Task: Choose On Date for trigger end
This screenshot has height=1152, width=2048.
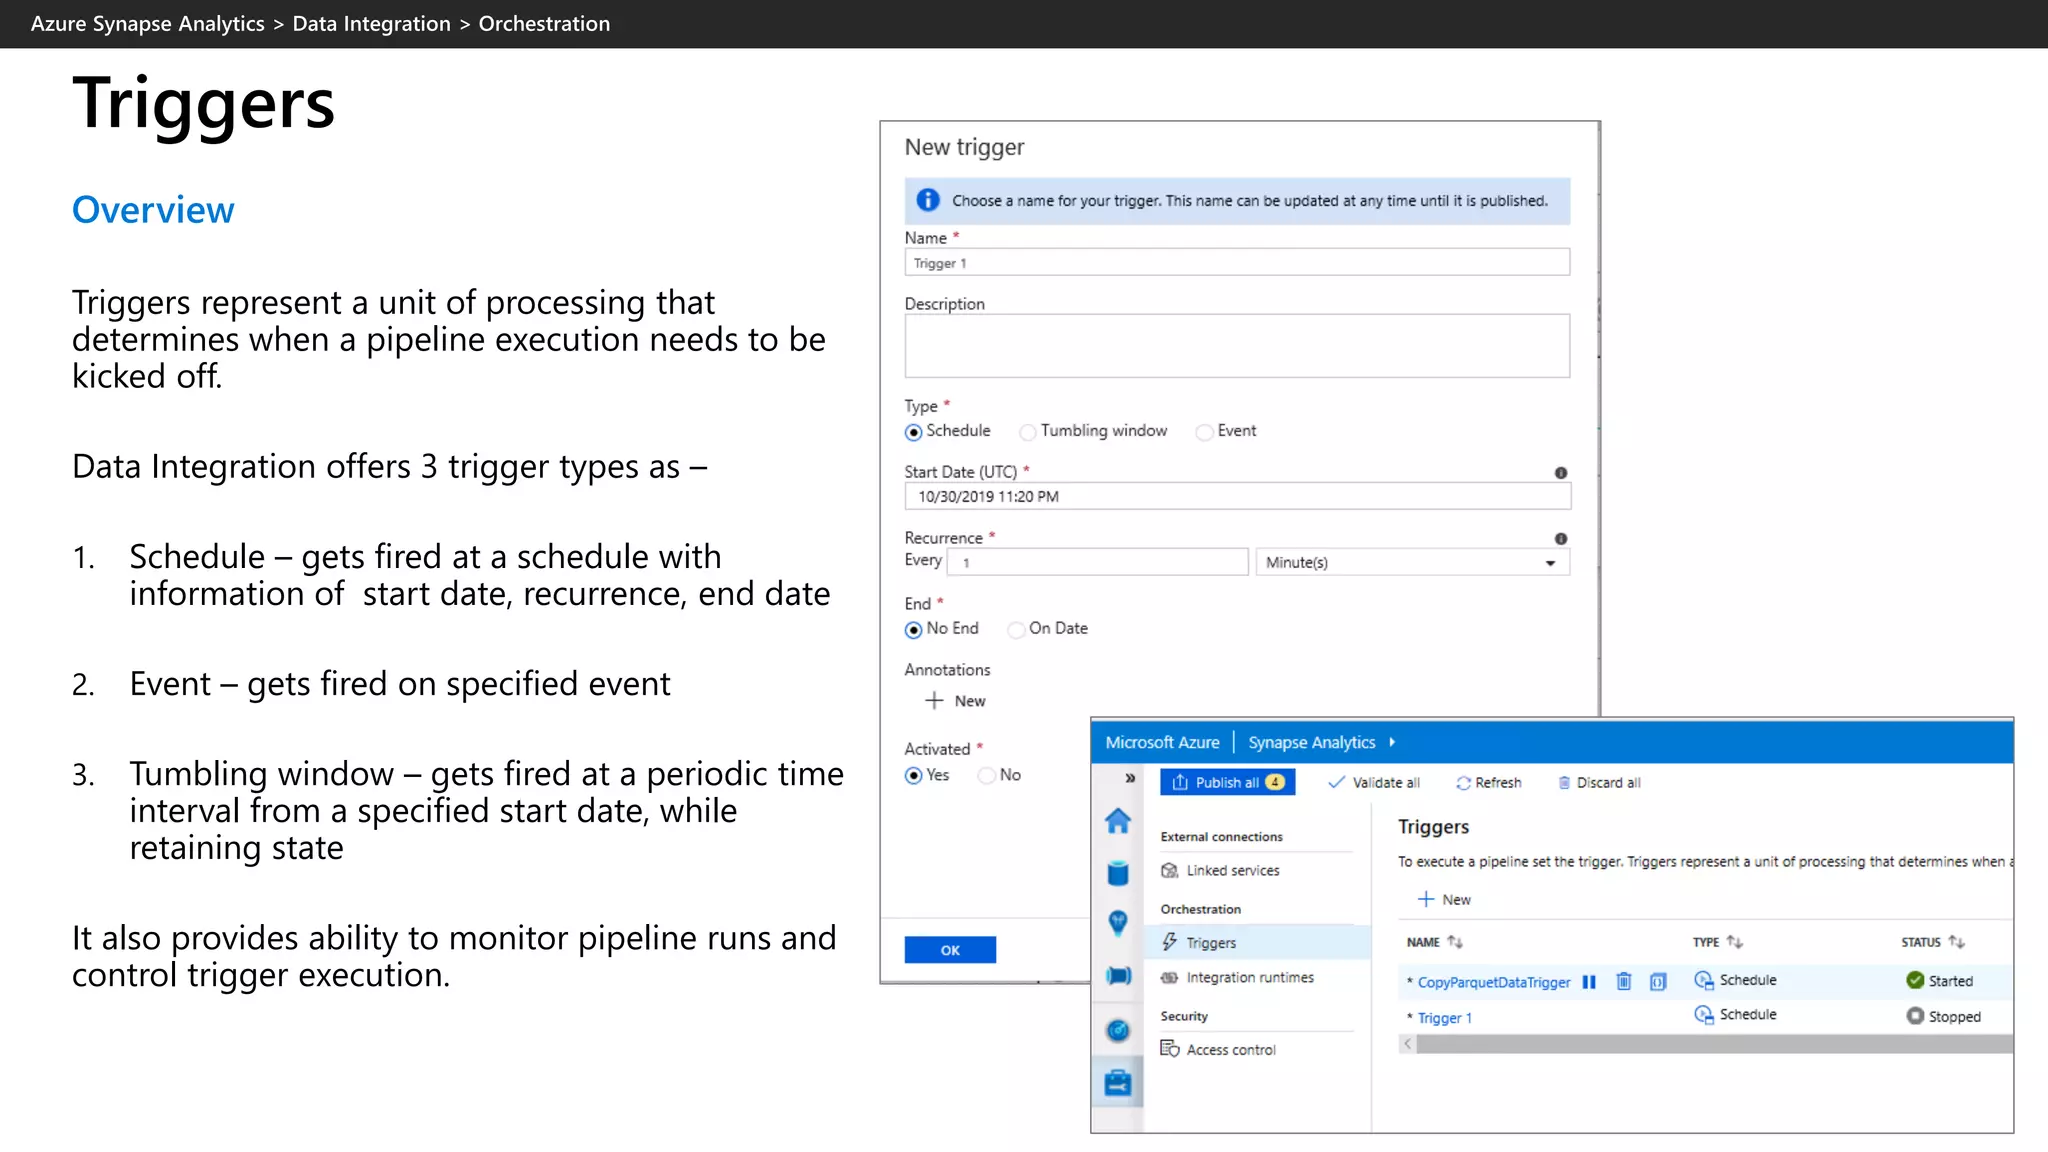Action: tap(1016, 630)
